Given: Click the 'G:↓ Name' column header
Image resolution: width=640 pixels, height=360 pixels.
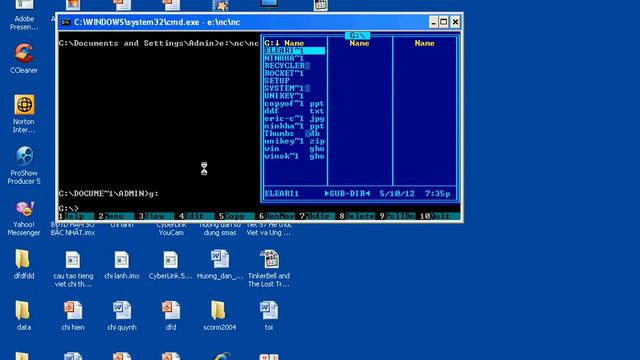Looking at the screenshot, I should (x=284, y=43).
